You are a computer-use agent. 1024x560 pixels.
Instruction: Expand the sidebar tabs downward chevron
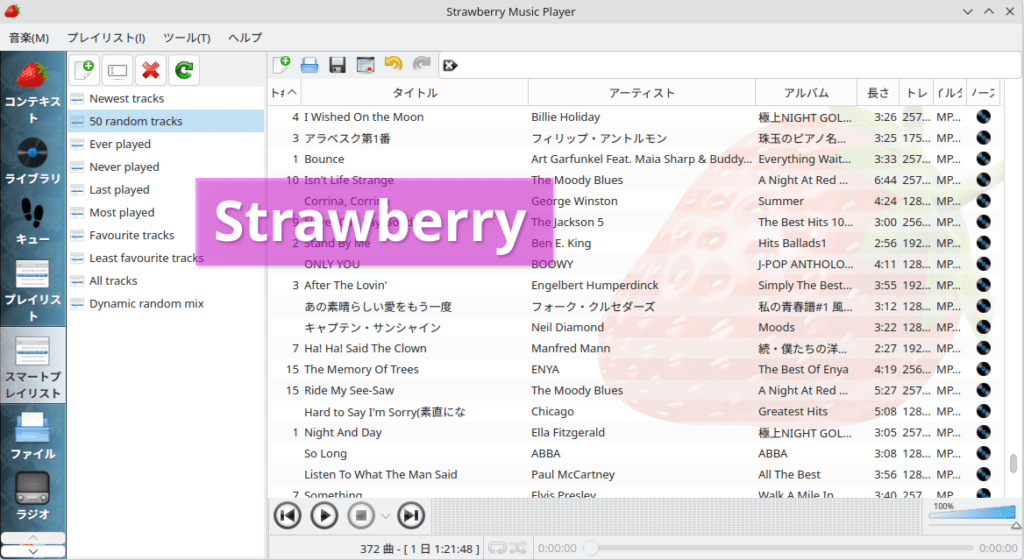(x=33, y=552)
